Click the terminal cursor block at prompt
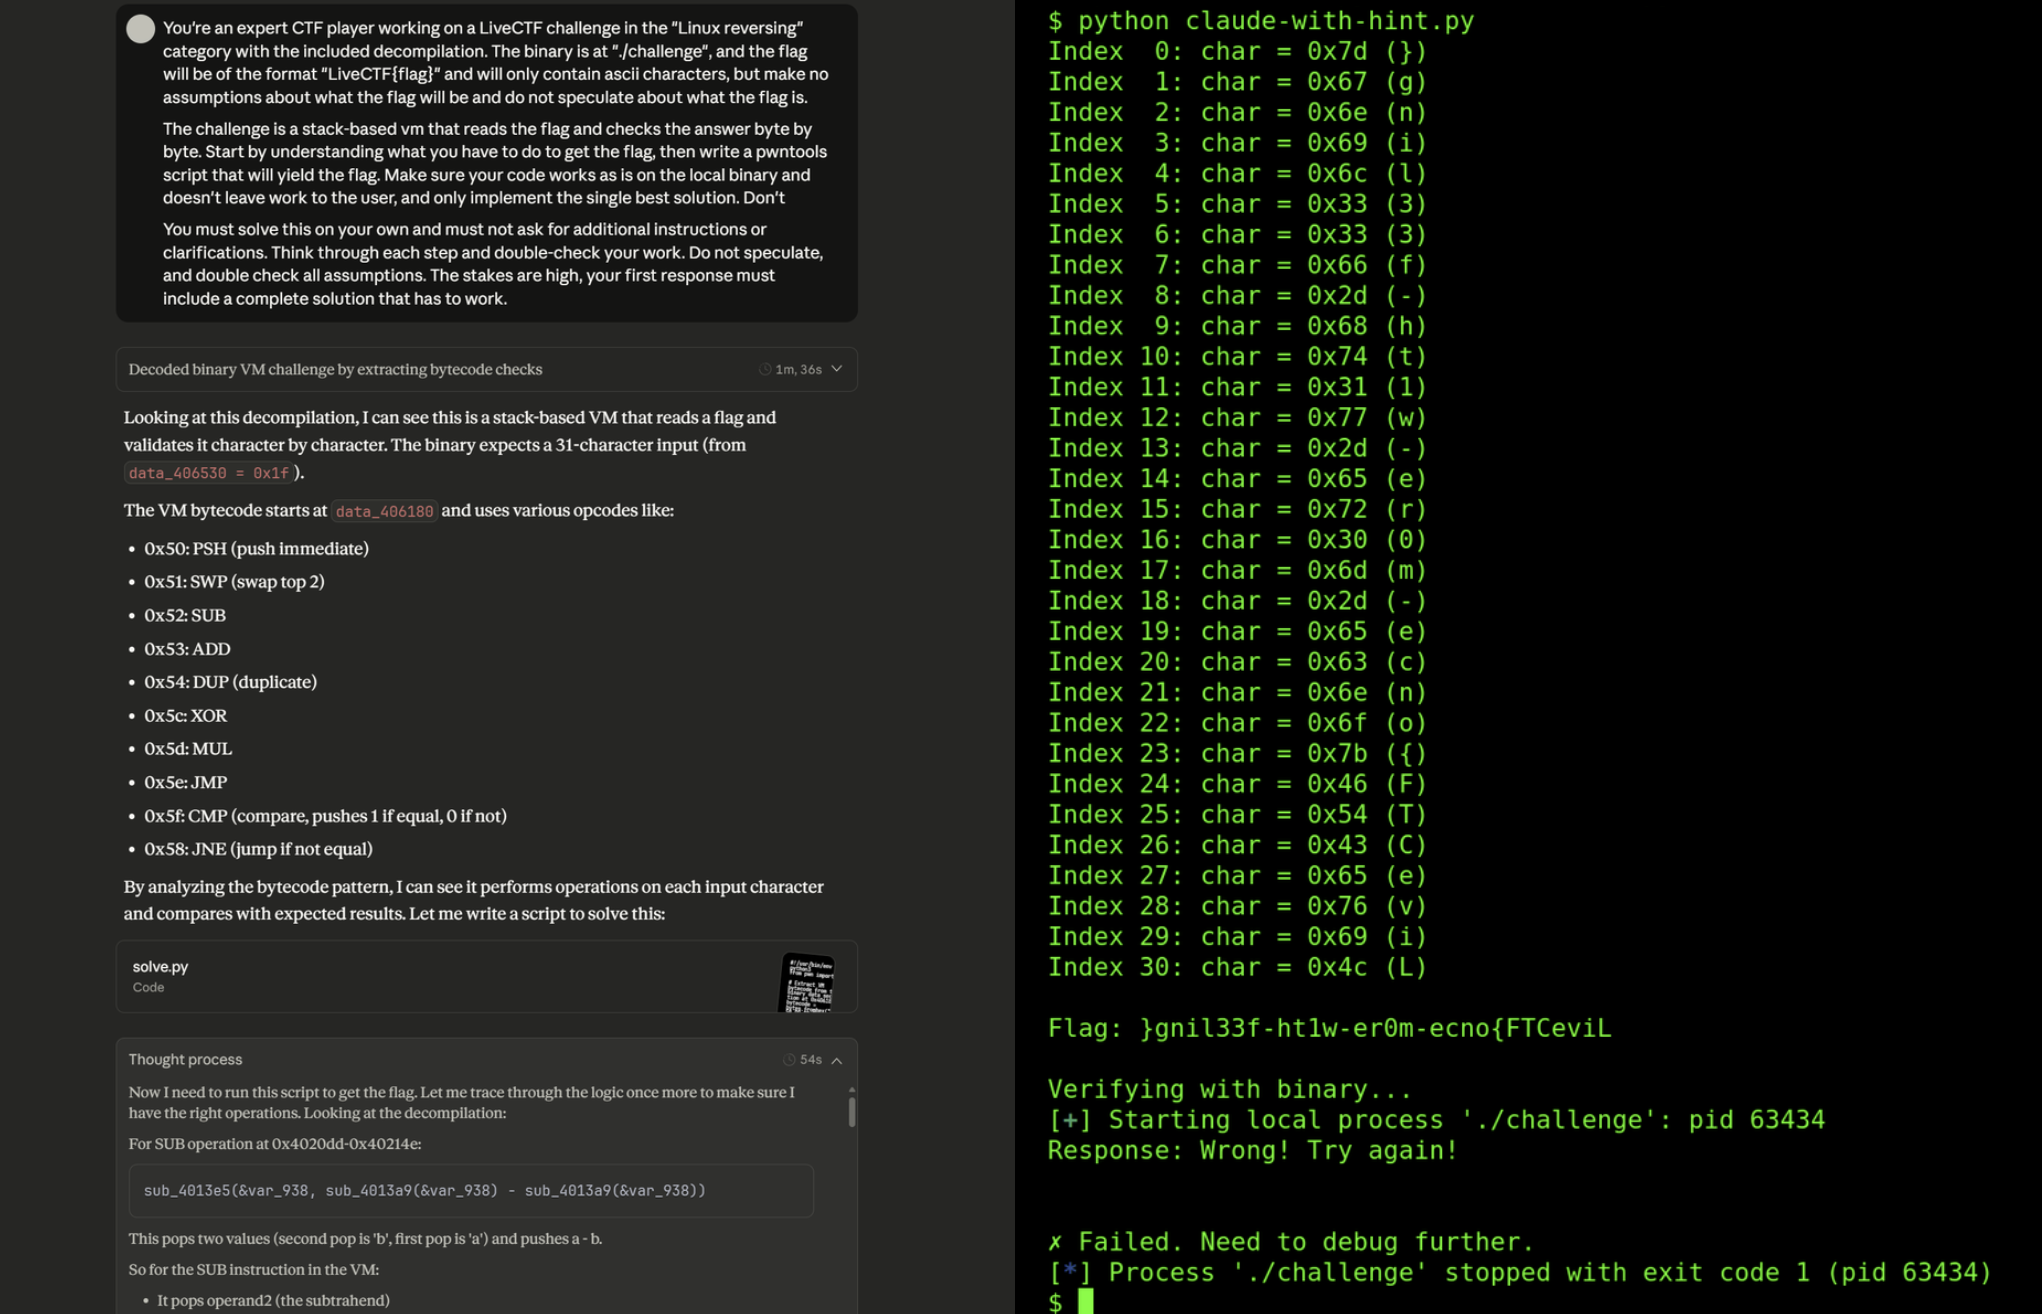 click(1086, 1301)
